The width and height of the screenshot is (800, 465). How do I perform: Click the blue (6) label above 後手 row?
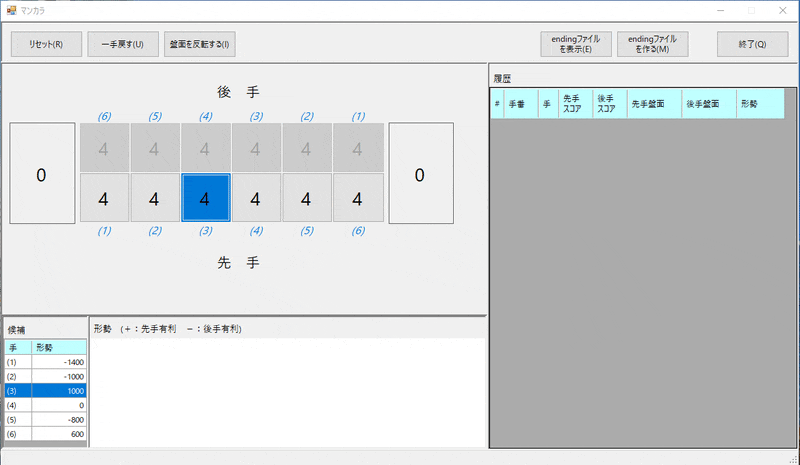105,116
